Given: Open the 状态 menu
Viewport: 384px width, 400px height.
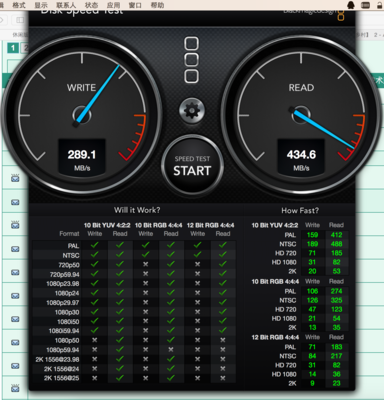Looking at the screenshot, I should coord(91,5).
